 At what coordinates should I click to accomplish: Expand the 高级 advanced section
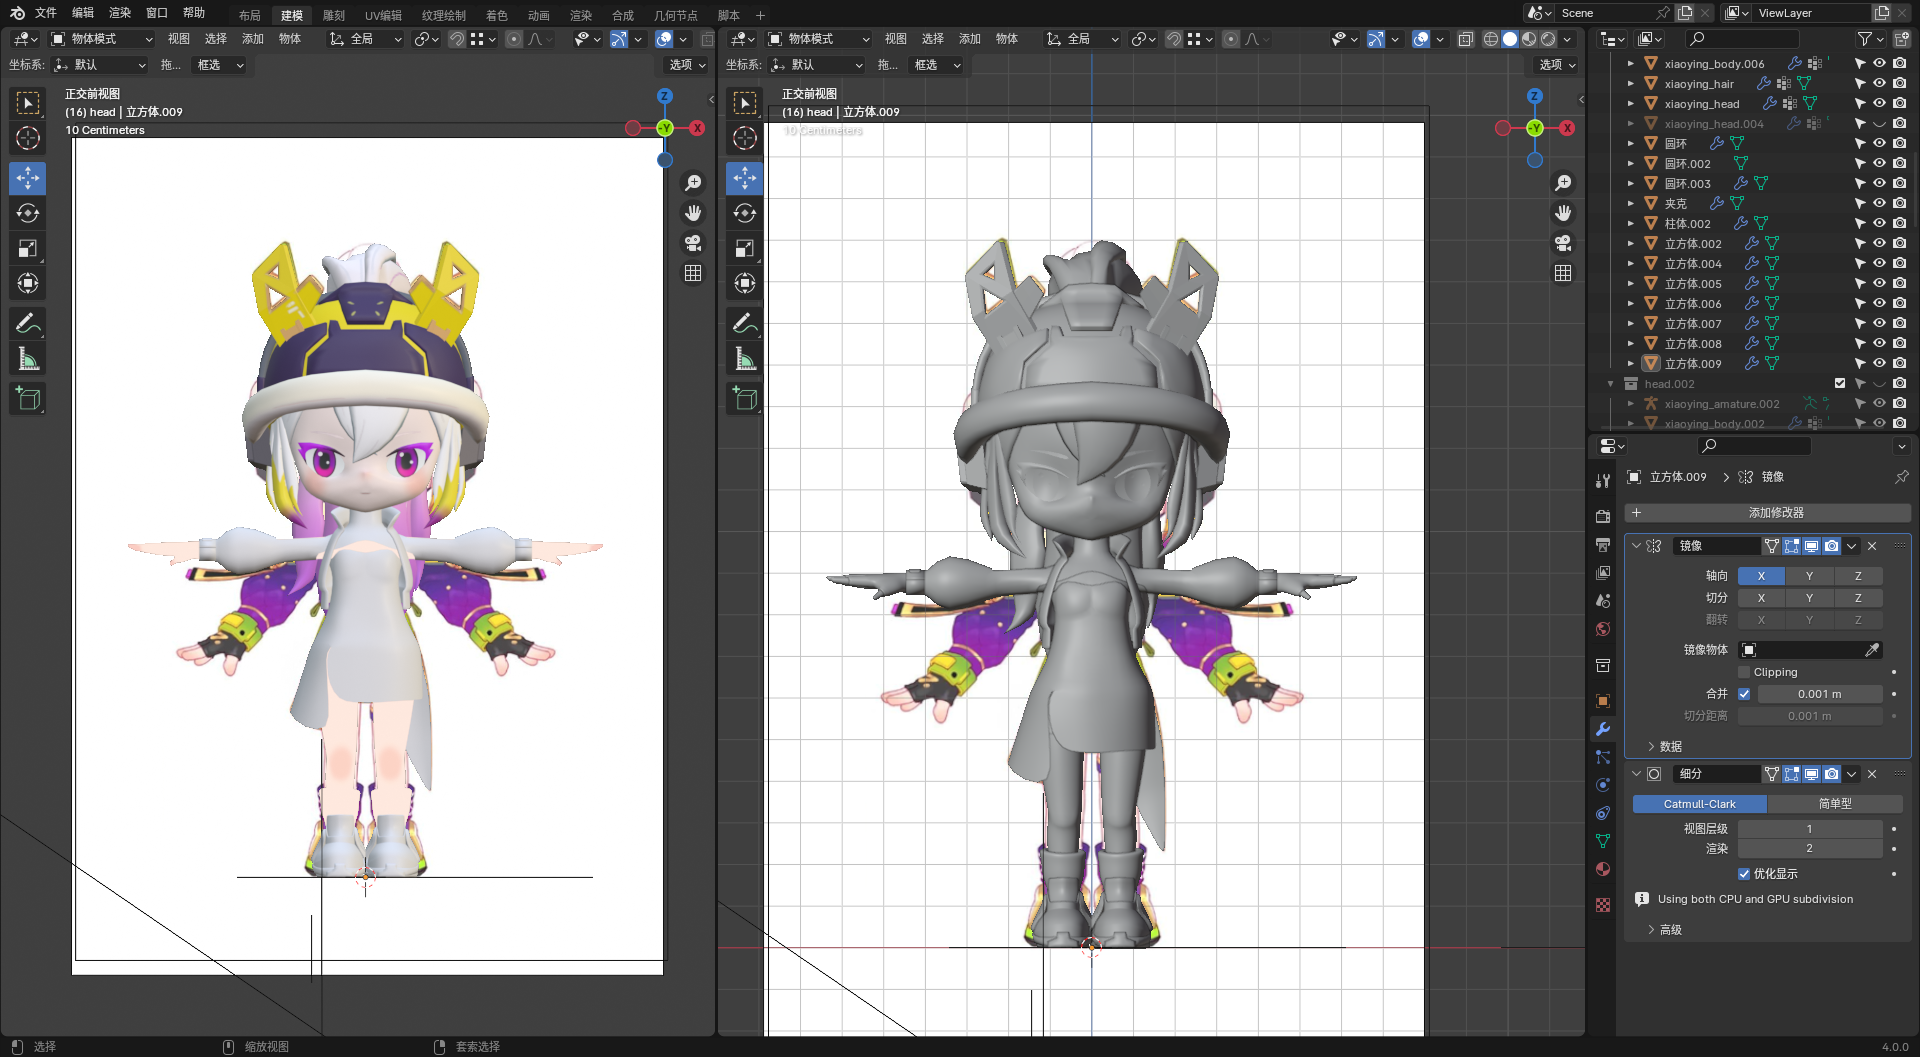click(1670, 930)
